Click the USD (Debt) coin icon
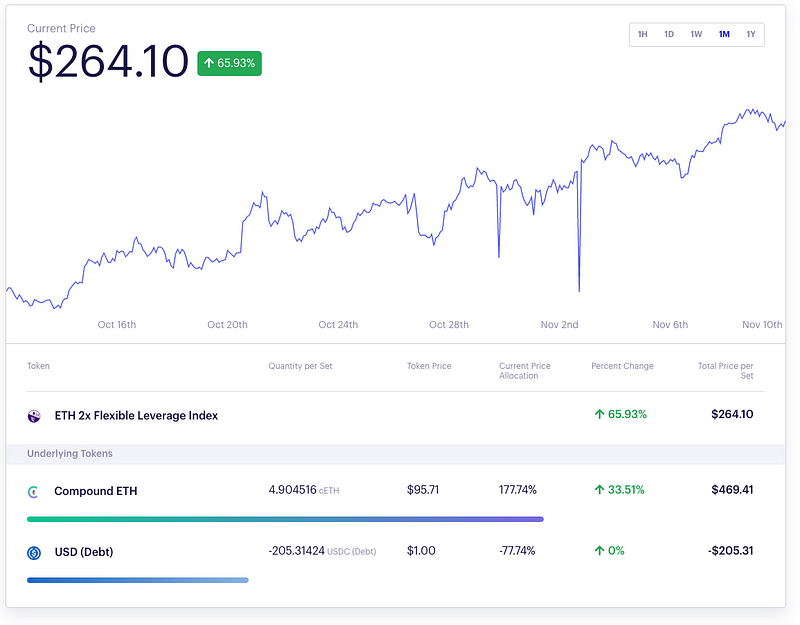The image size is (800, 625). [34, 552]
